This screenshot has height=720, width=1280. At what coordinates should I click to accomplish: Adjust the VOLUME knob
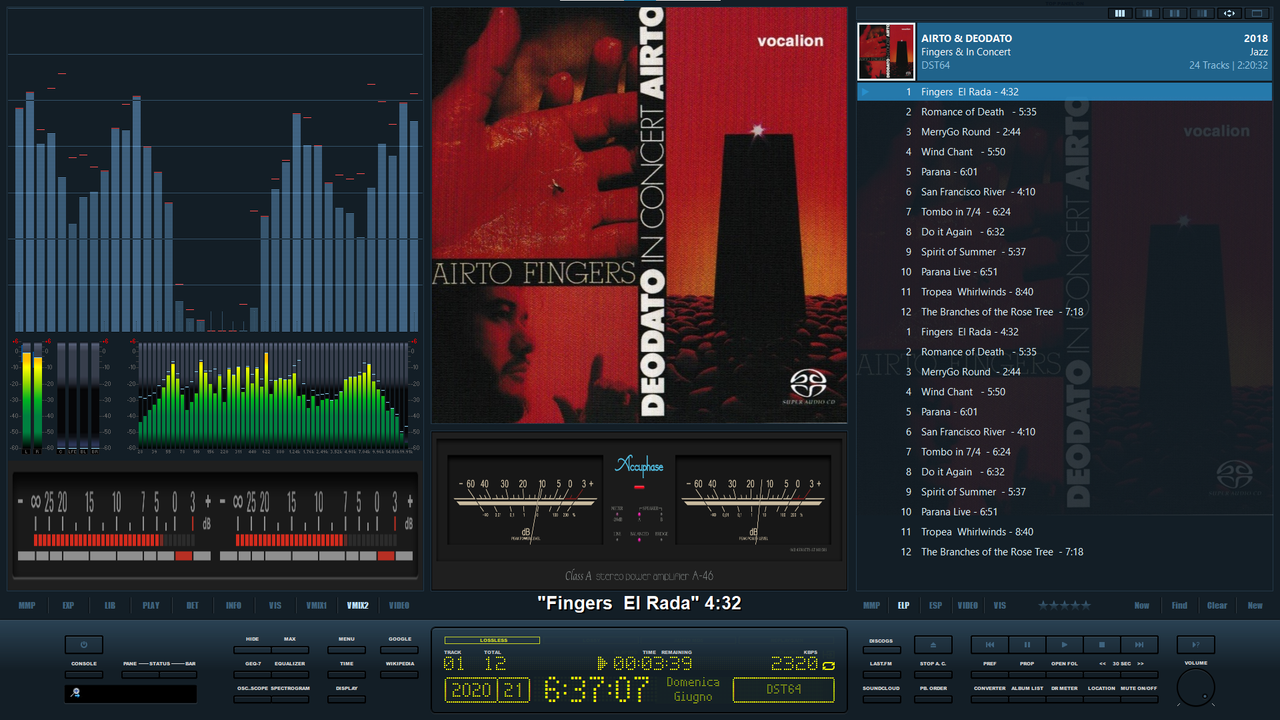coord(1196,688)
